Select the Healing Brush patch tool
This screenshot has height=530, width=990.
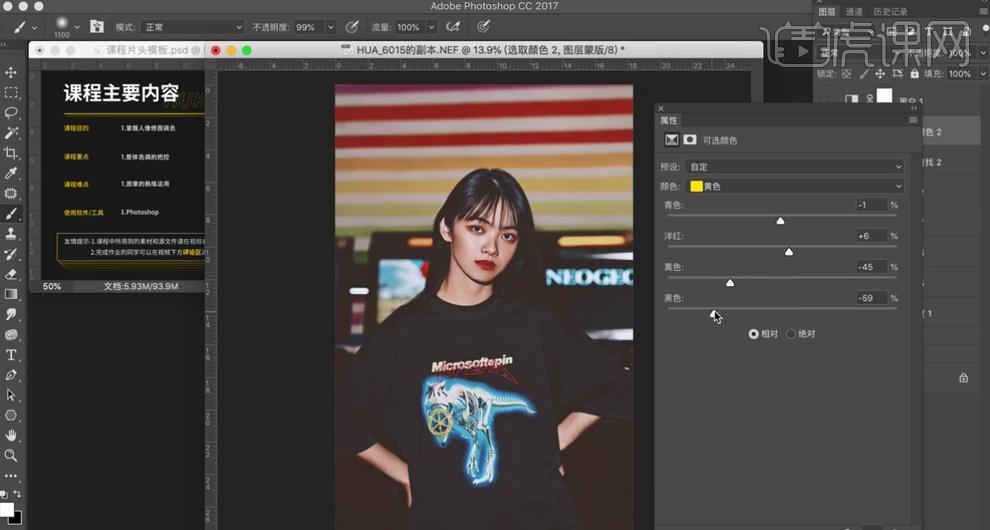11,193
